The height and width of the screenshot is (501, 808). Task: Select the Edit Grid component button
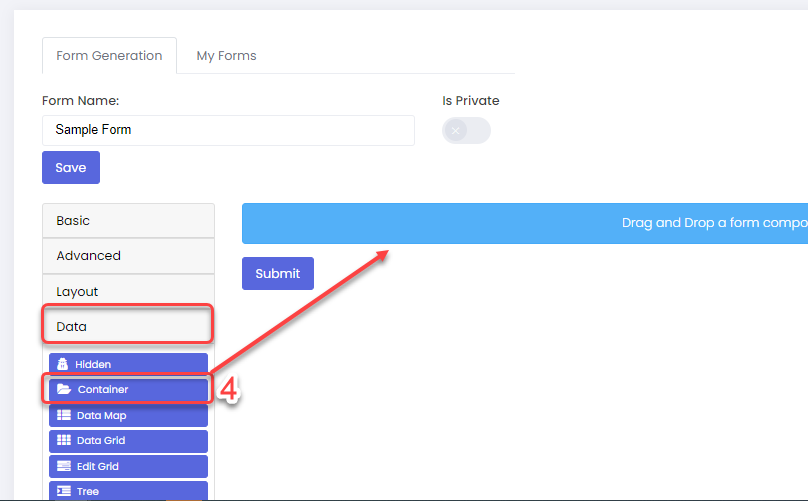click(x=128, y=466)
